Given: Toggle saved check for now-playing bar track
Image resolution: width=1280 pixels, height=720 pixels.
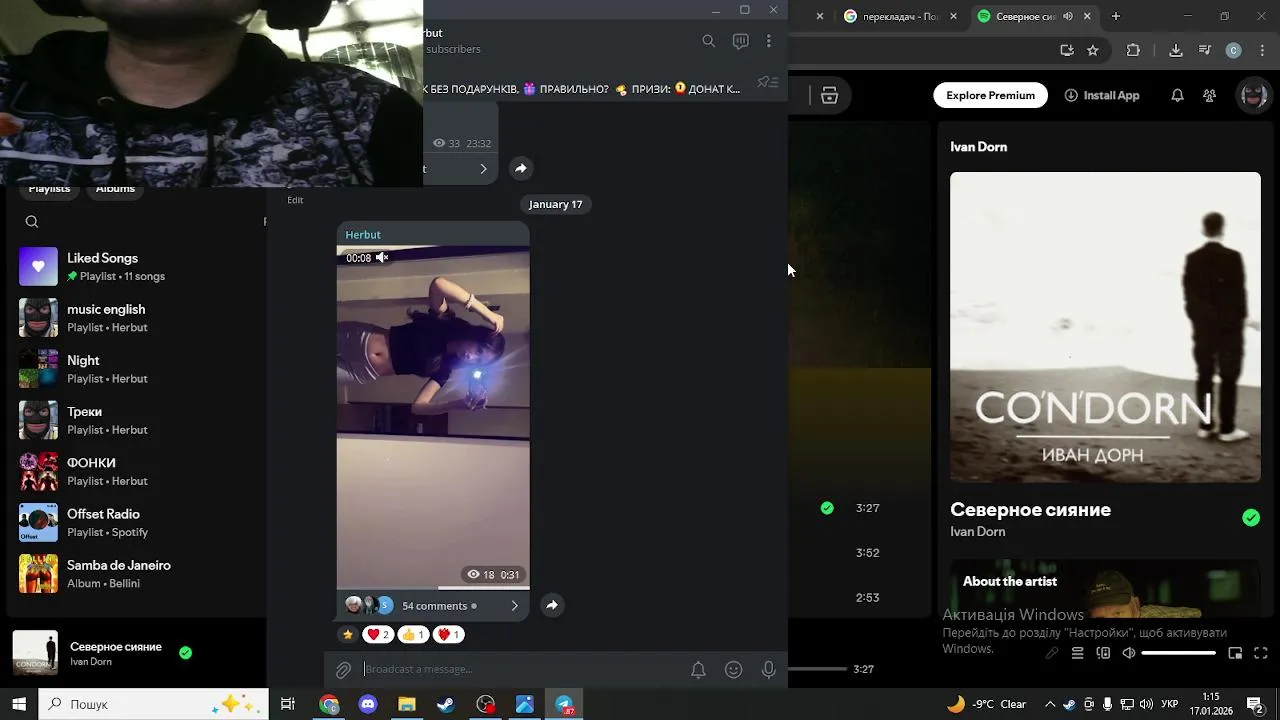Looking at the screenshot, I should (x=185, y=653).
